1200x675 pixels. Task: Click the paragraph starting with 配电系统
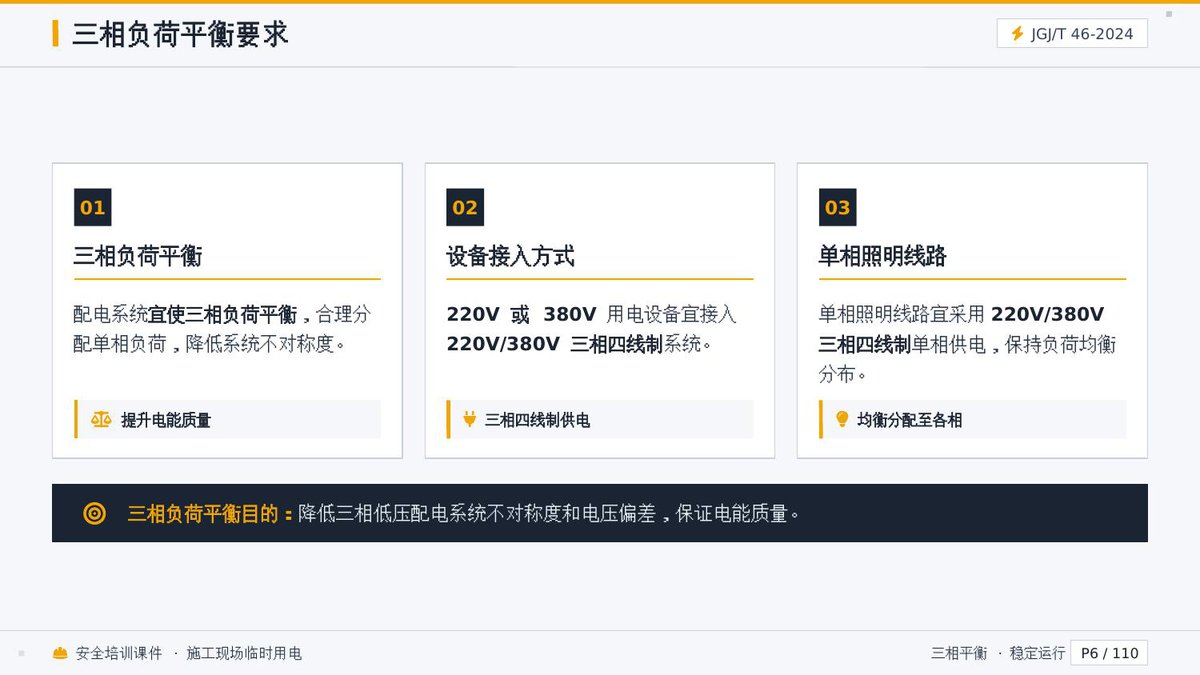[222, 329]
